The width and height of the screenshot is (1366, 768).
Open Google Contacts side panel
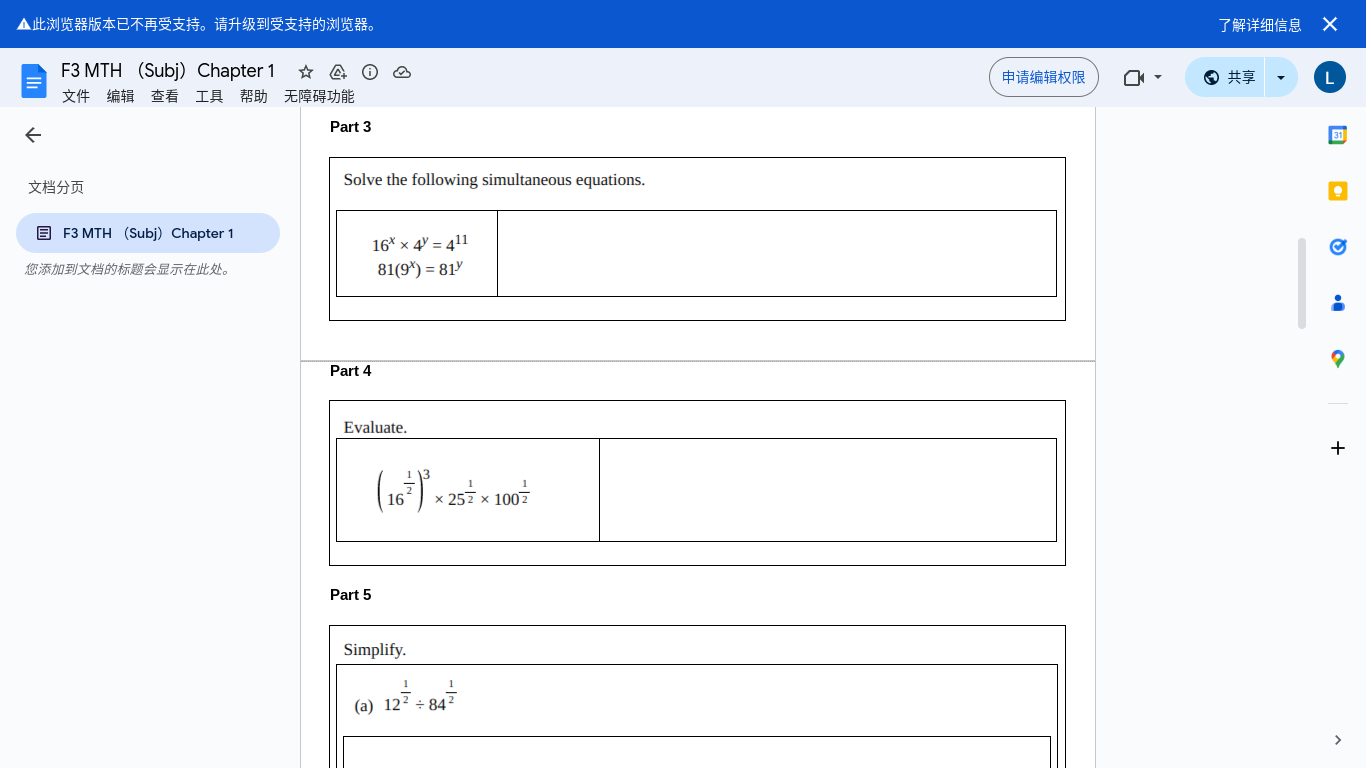point(1337,303)
